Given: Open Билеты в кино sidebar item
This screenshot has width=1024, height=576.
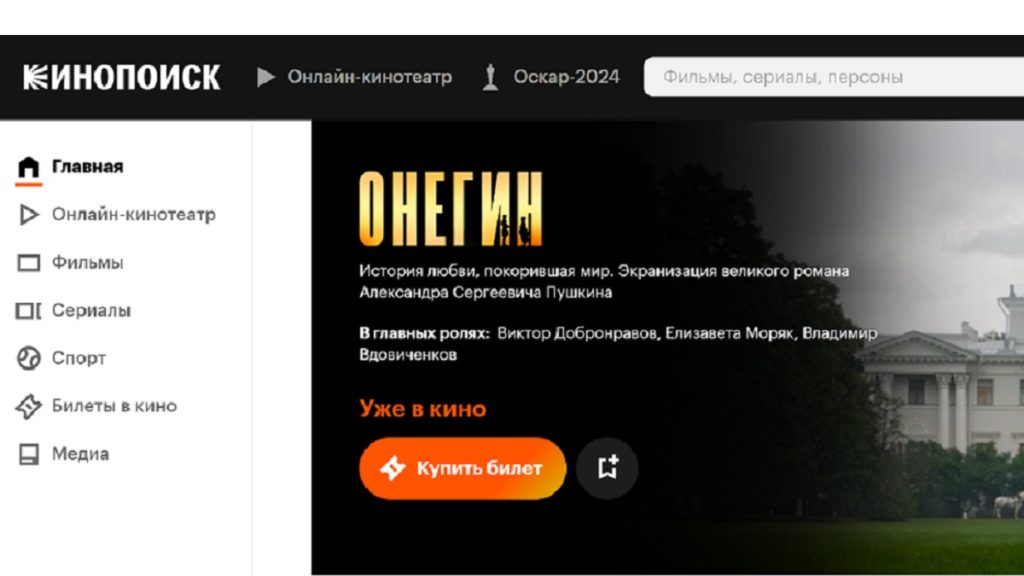Looking at the screenshot, I should (114, 406).
